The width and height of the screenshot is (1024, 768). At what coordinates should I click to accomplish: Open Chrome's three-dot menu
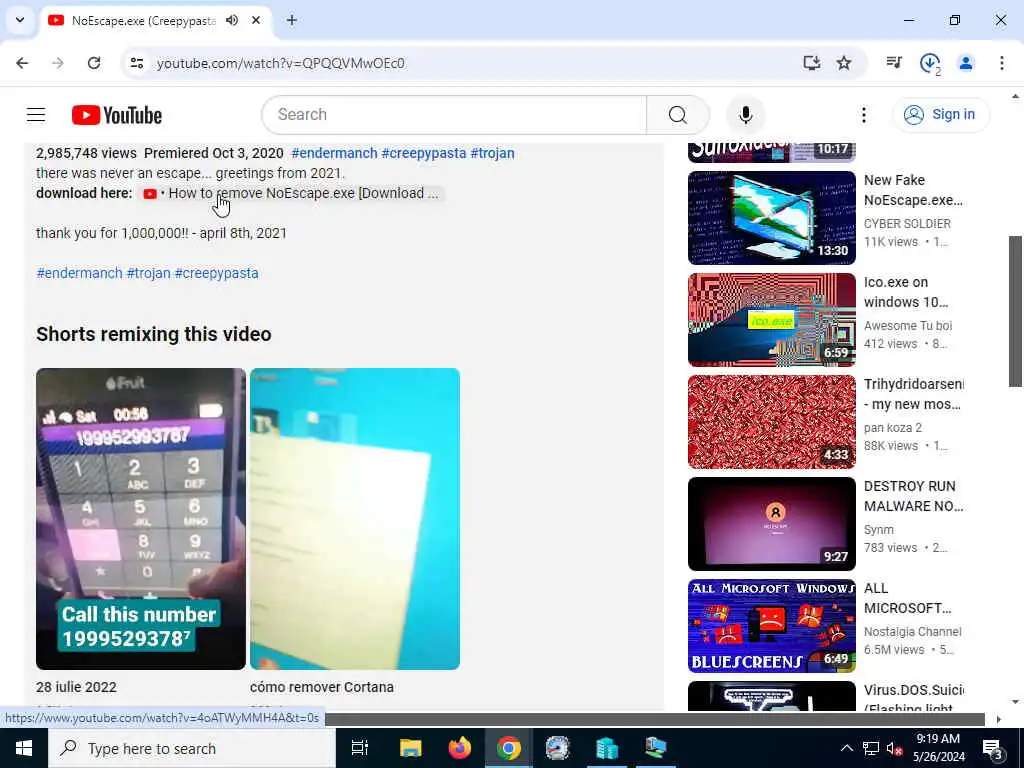tap(1001, 63)
